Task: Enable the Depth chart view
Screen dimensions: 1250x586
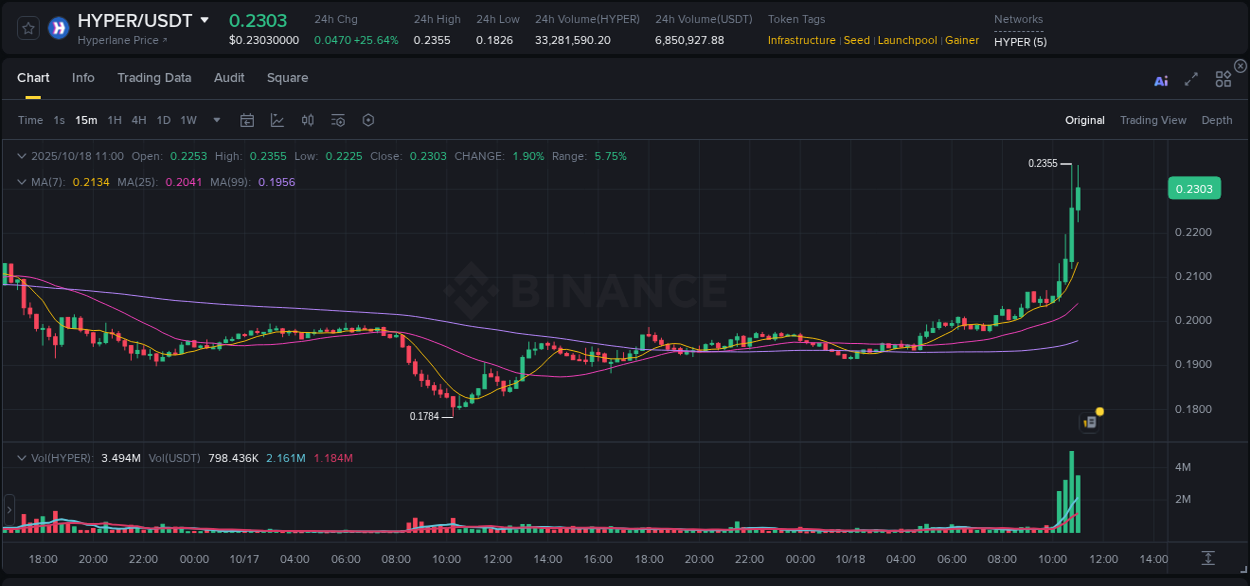Action: click(x=1216, y=120)
